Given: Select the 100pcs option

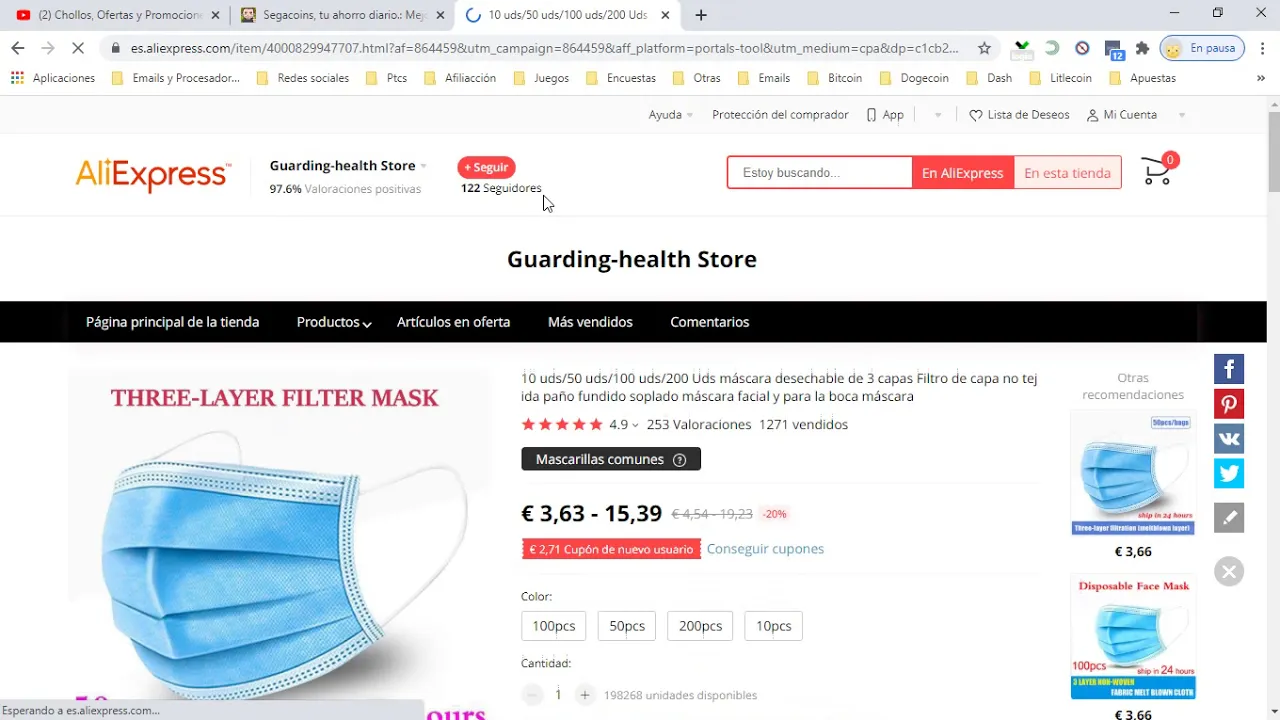Looking at the screenshot, I should (554, 626).
